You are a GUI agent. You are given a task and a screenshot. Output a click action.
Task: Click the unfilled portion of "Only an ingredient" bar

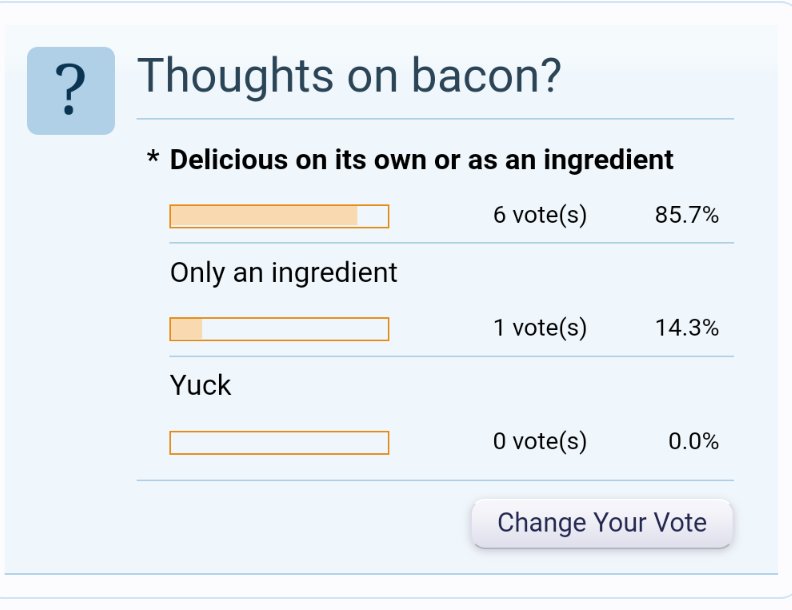coord(295,329)
